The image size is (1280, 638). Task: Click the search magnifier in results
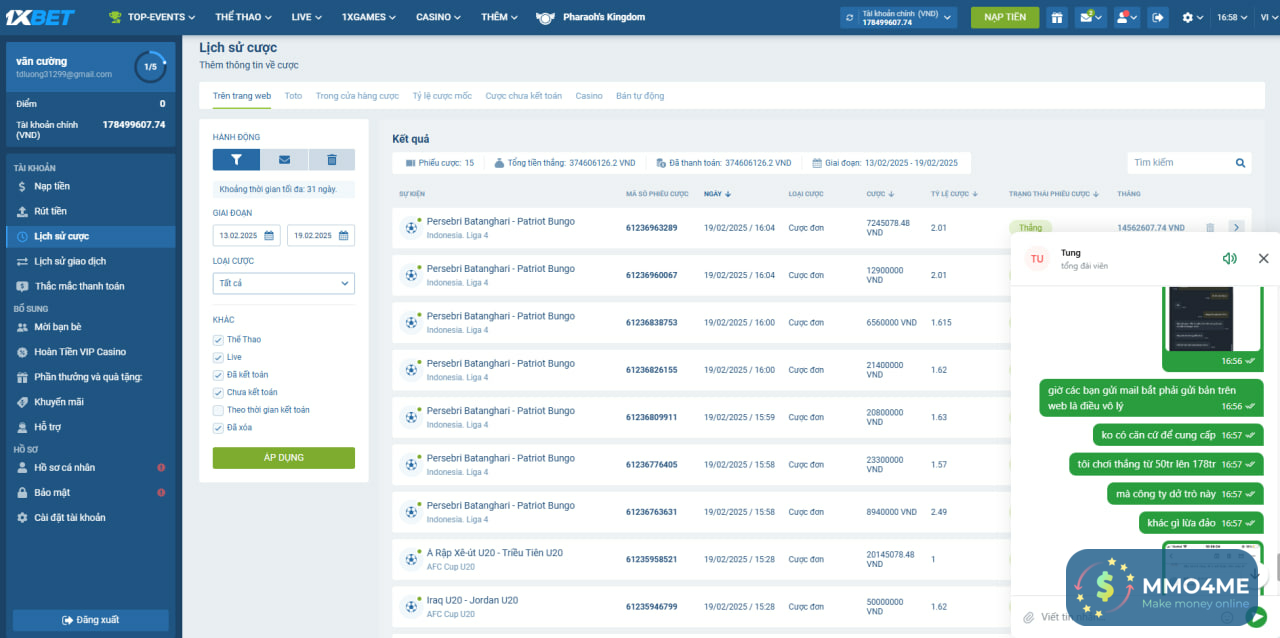point(1240,163)
